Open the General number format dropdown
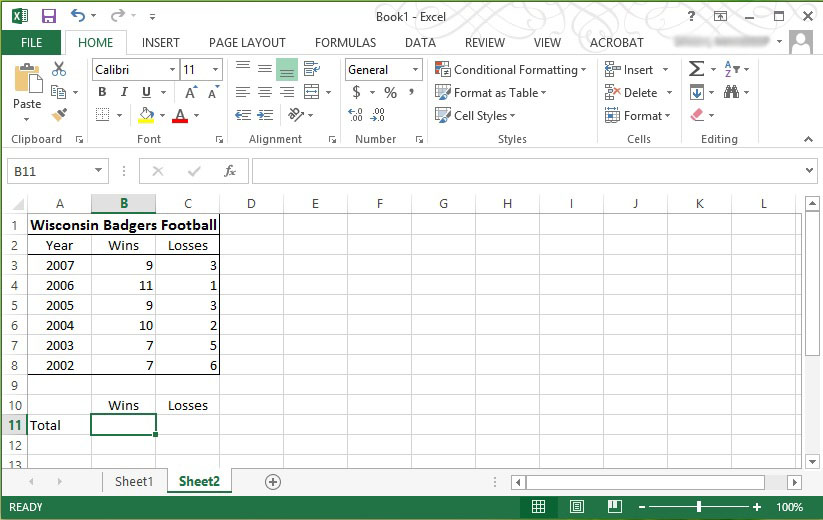This screenshot has height=520, width=823. pos(415,69)
